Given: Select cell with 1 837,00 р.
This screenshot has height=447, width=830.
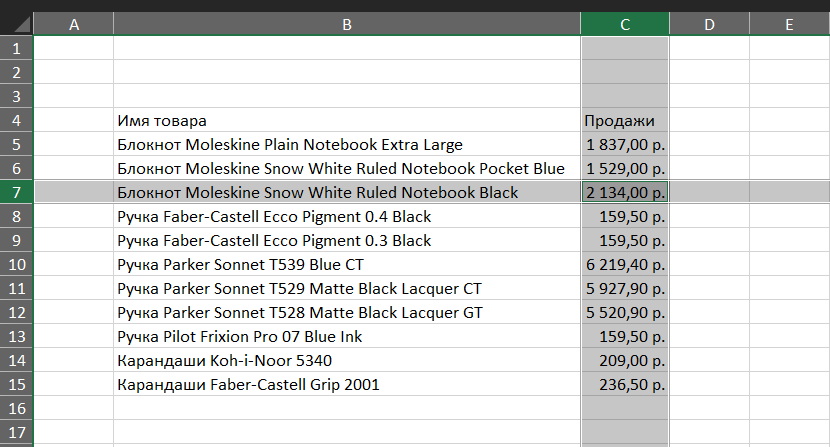Looking at the screenshot, I should pos(625,144).
